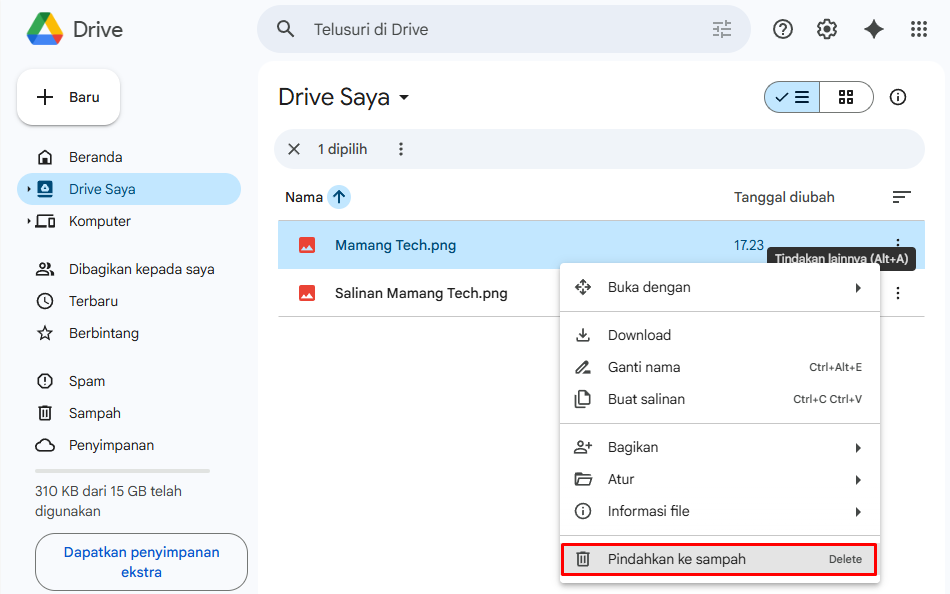The height and width of the screenshot is (594, 950).
Task: Open the sort options icon
Action: pyautogui.click(x=902, y=197)
